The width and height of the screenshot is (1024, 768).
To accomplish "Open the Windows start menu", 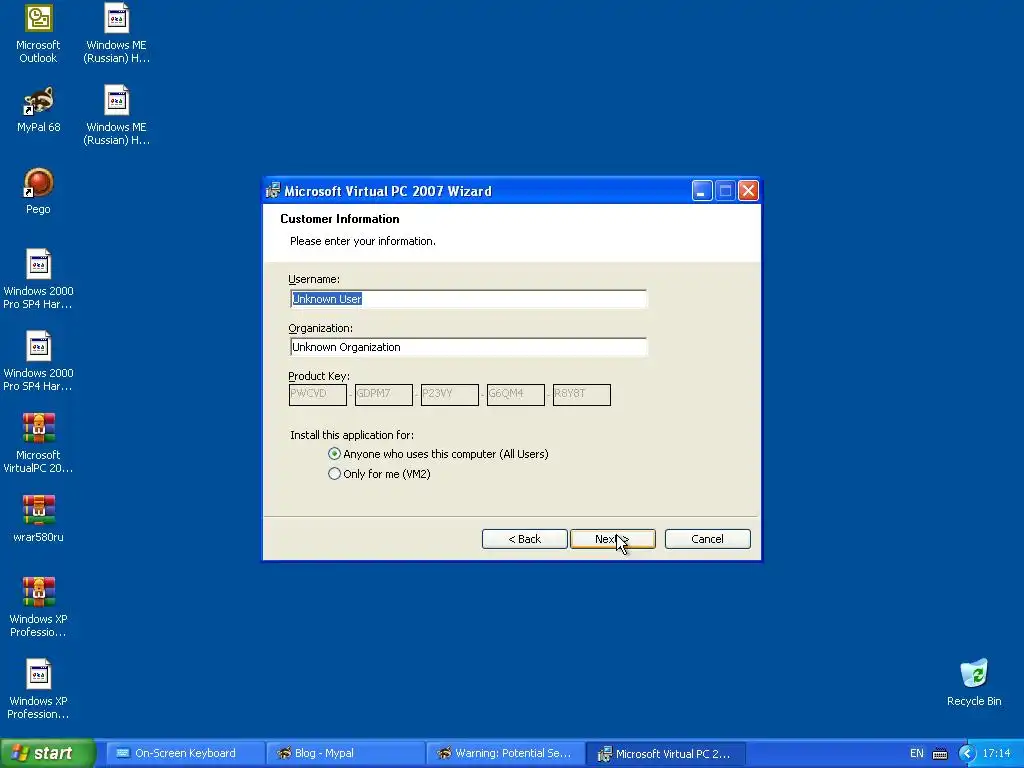I will point(48,754).
